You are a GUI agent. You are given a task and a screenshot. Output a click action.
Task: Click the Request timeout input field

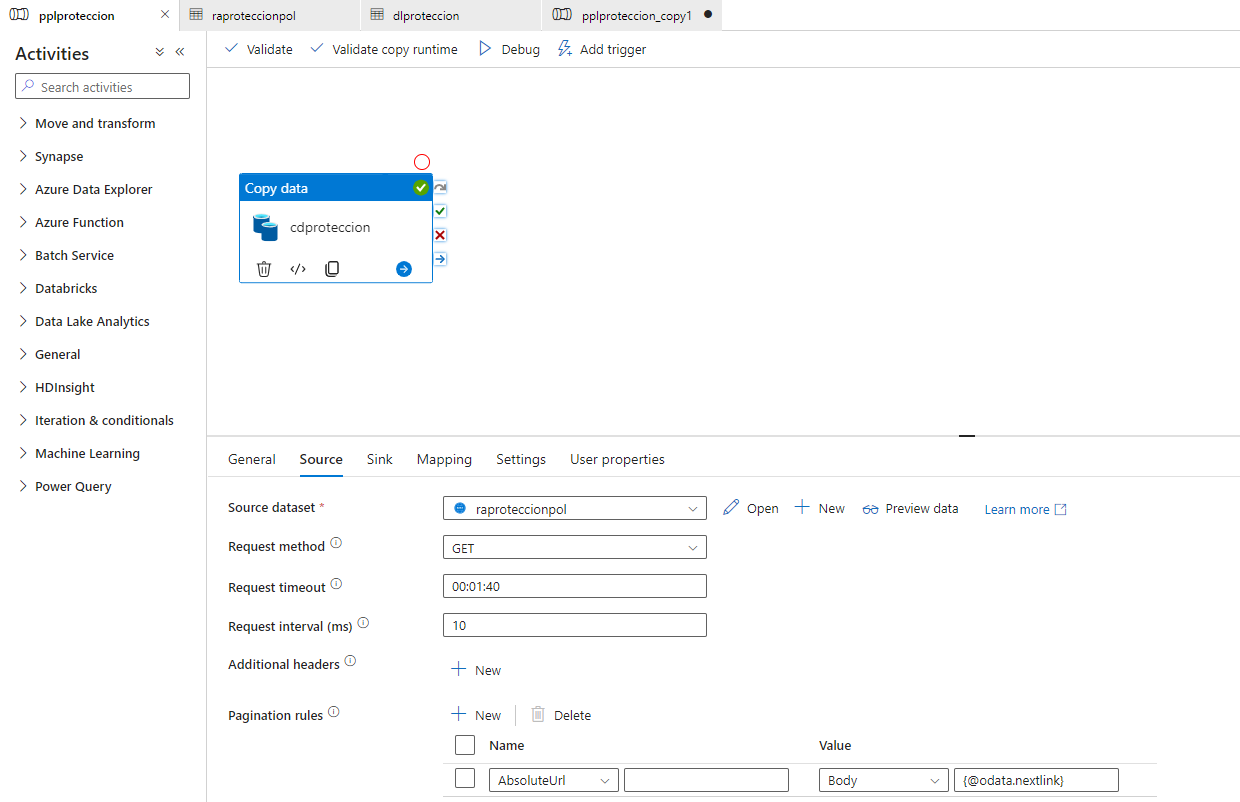pos(574,586)
